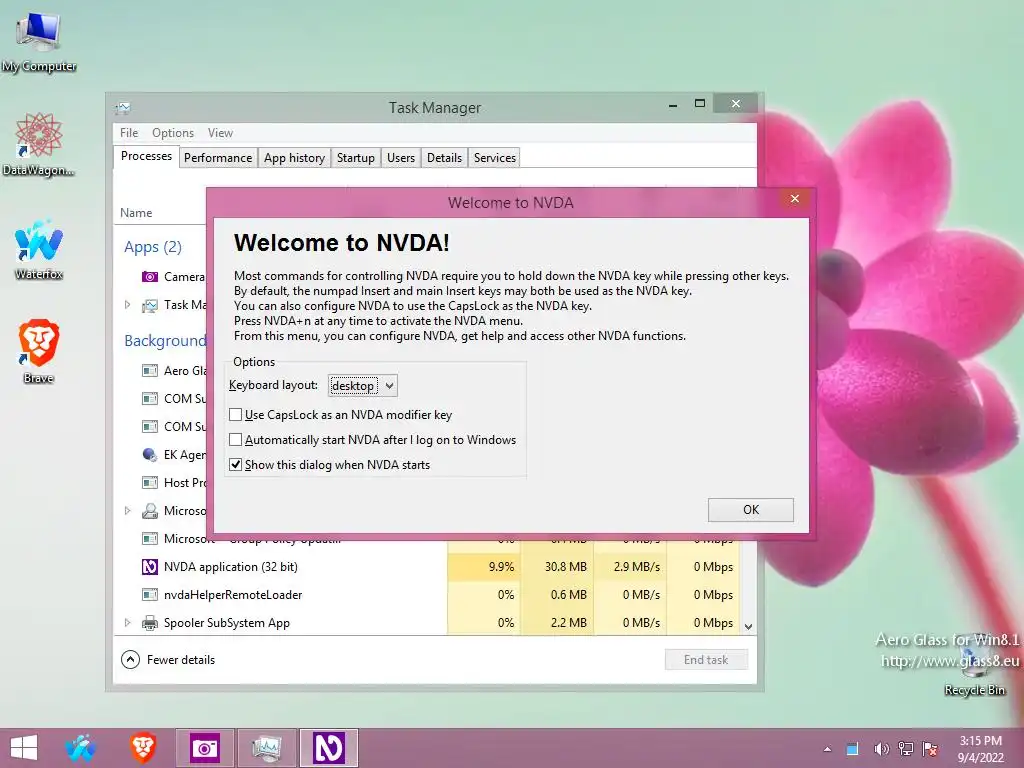Switch to the Startup tab

point(355,157)
